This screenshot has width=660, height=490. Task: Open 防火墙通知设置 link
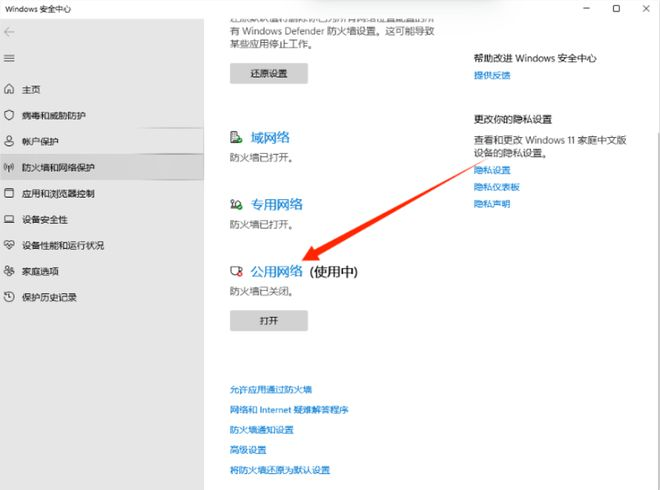click(x=262, y=430)
